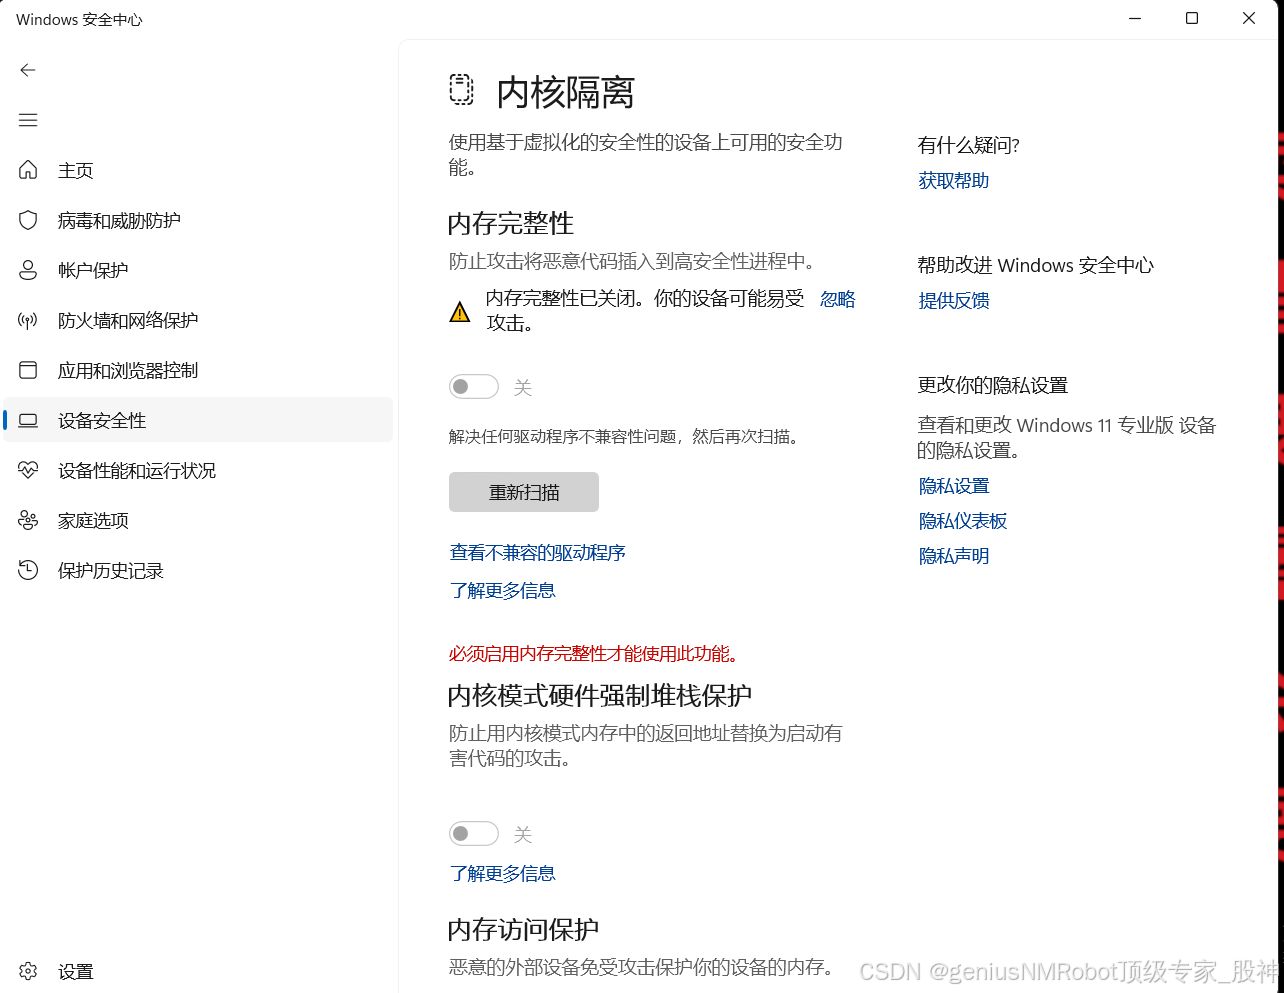Screen dimensions: 1284x993
Task: Click the 更改你的隐私设置 heading
Action: click(x=993, y=385)
